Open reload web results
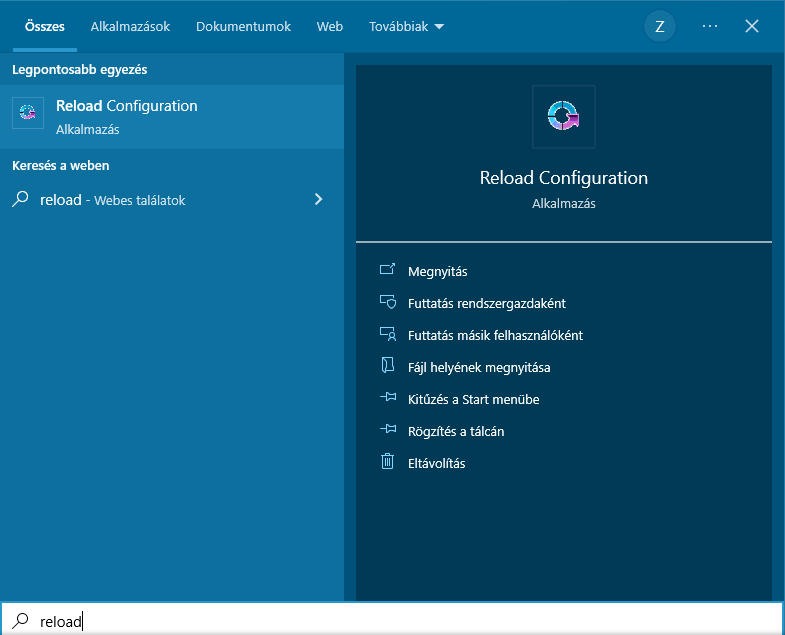 click(172, 200)
